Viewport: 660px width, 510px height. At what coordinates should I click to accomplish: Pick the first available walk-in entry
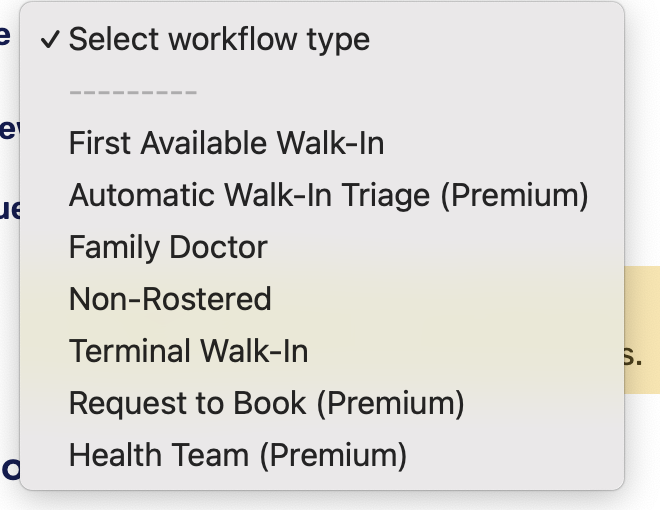pos(226,143)
